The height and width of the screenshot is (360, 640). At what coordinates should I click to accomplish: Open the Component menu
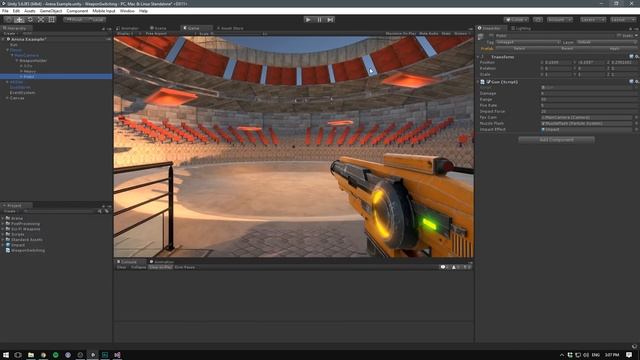point(77,11)
